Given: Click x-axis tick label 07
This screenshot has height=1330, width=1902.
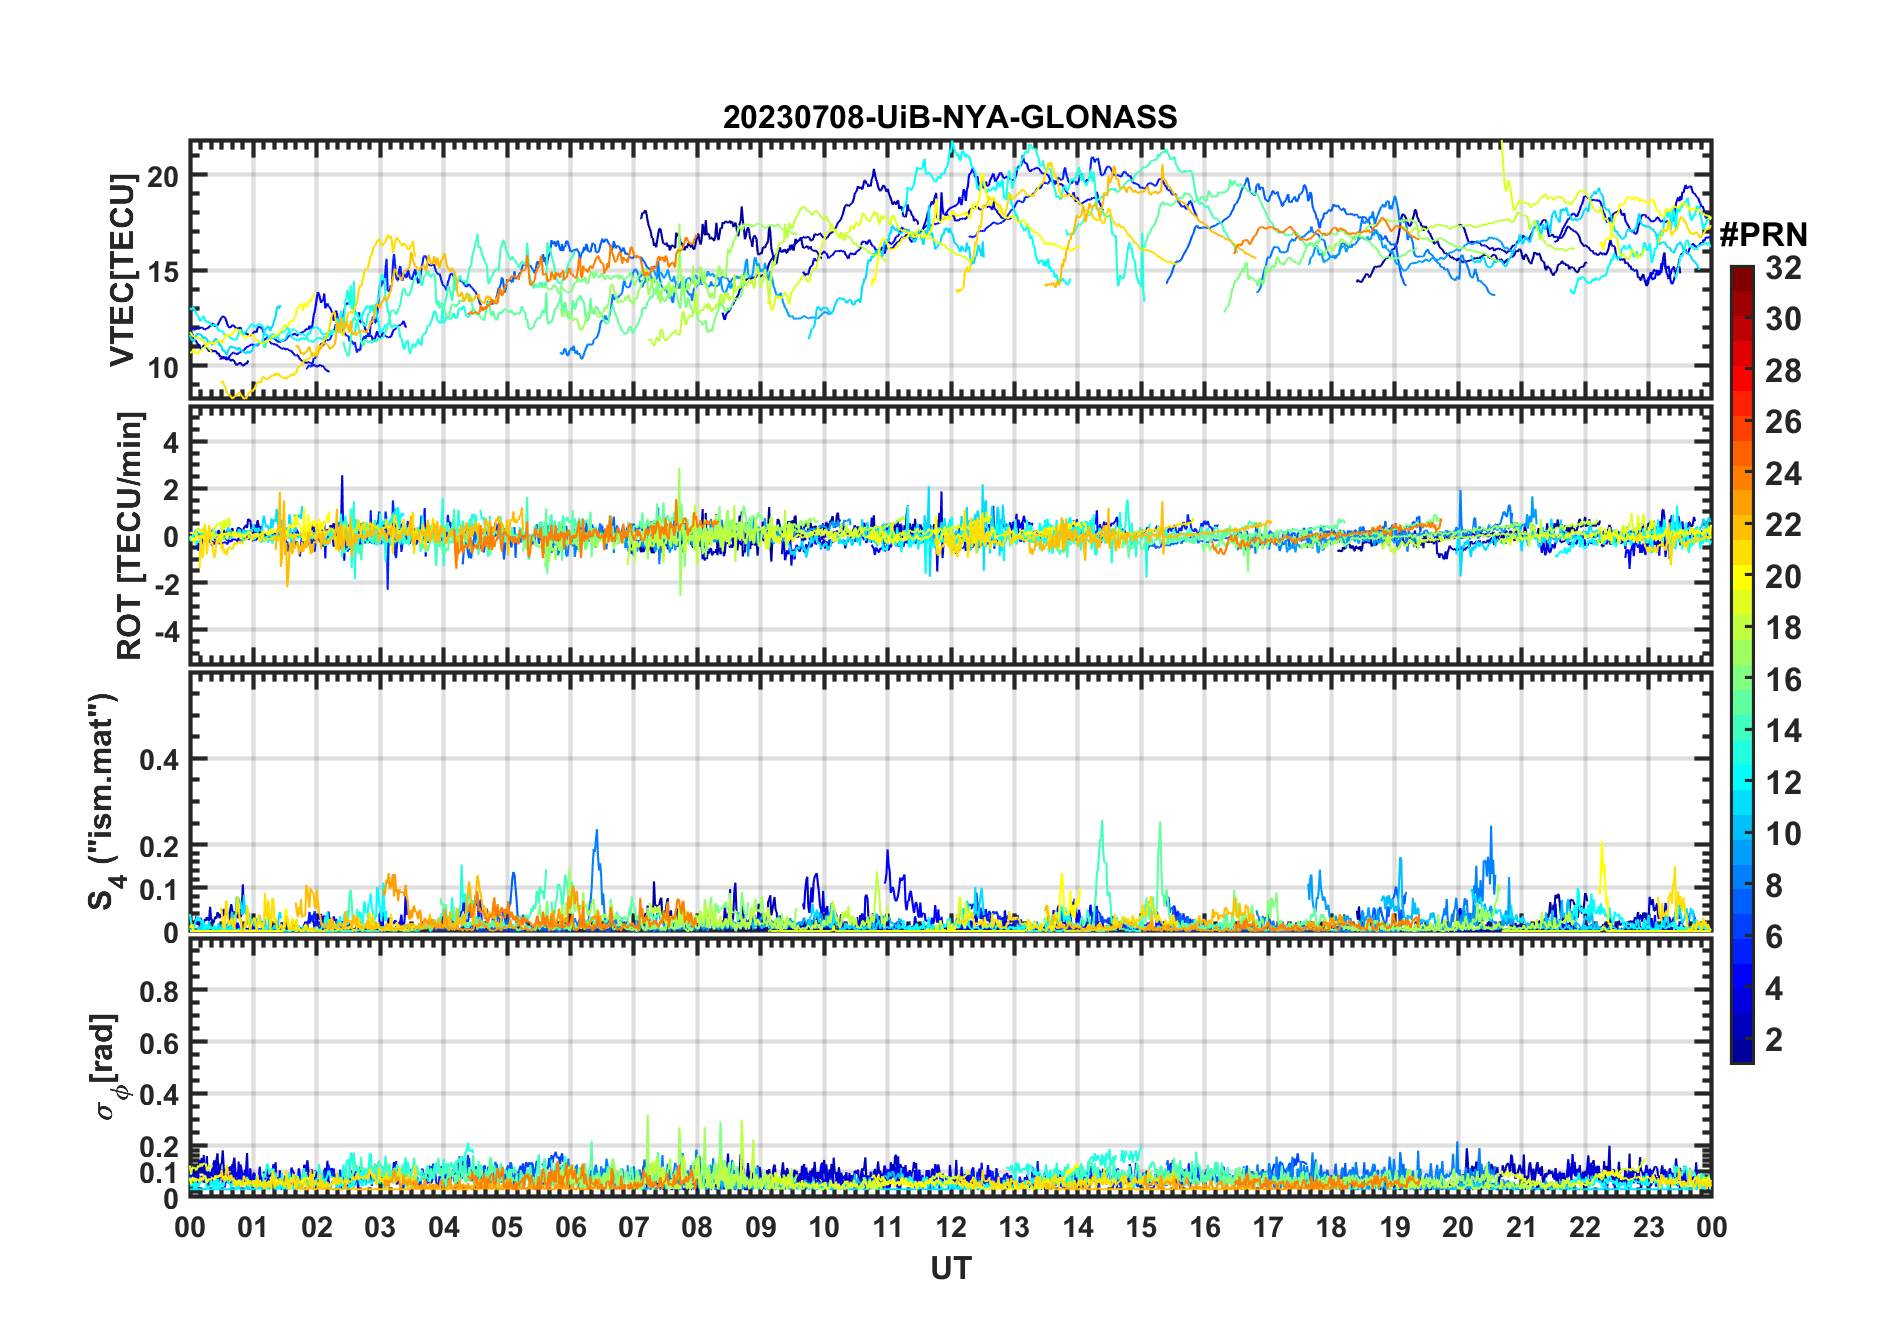Looking at the screenshot, I should pos(634,1227).
